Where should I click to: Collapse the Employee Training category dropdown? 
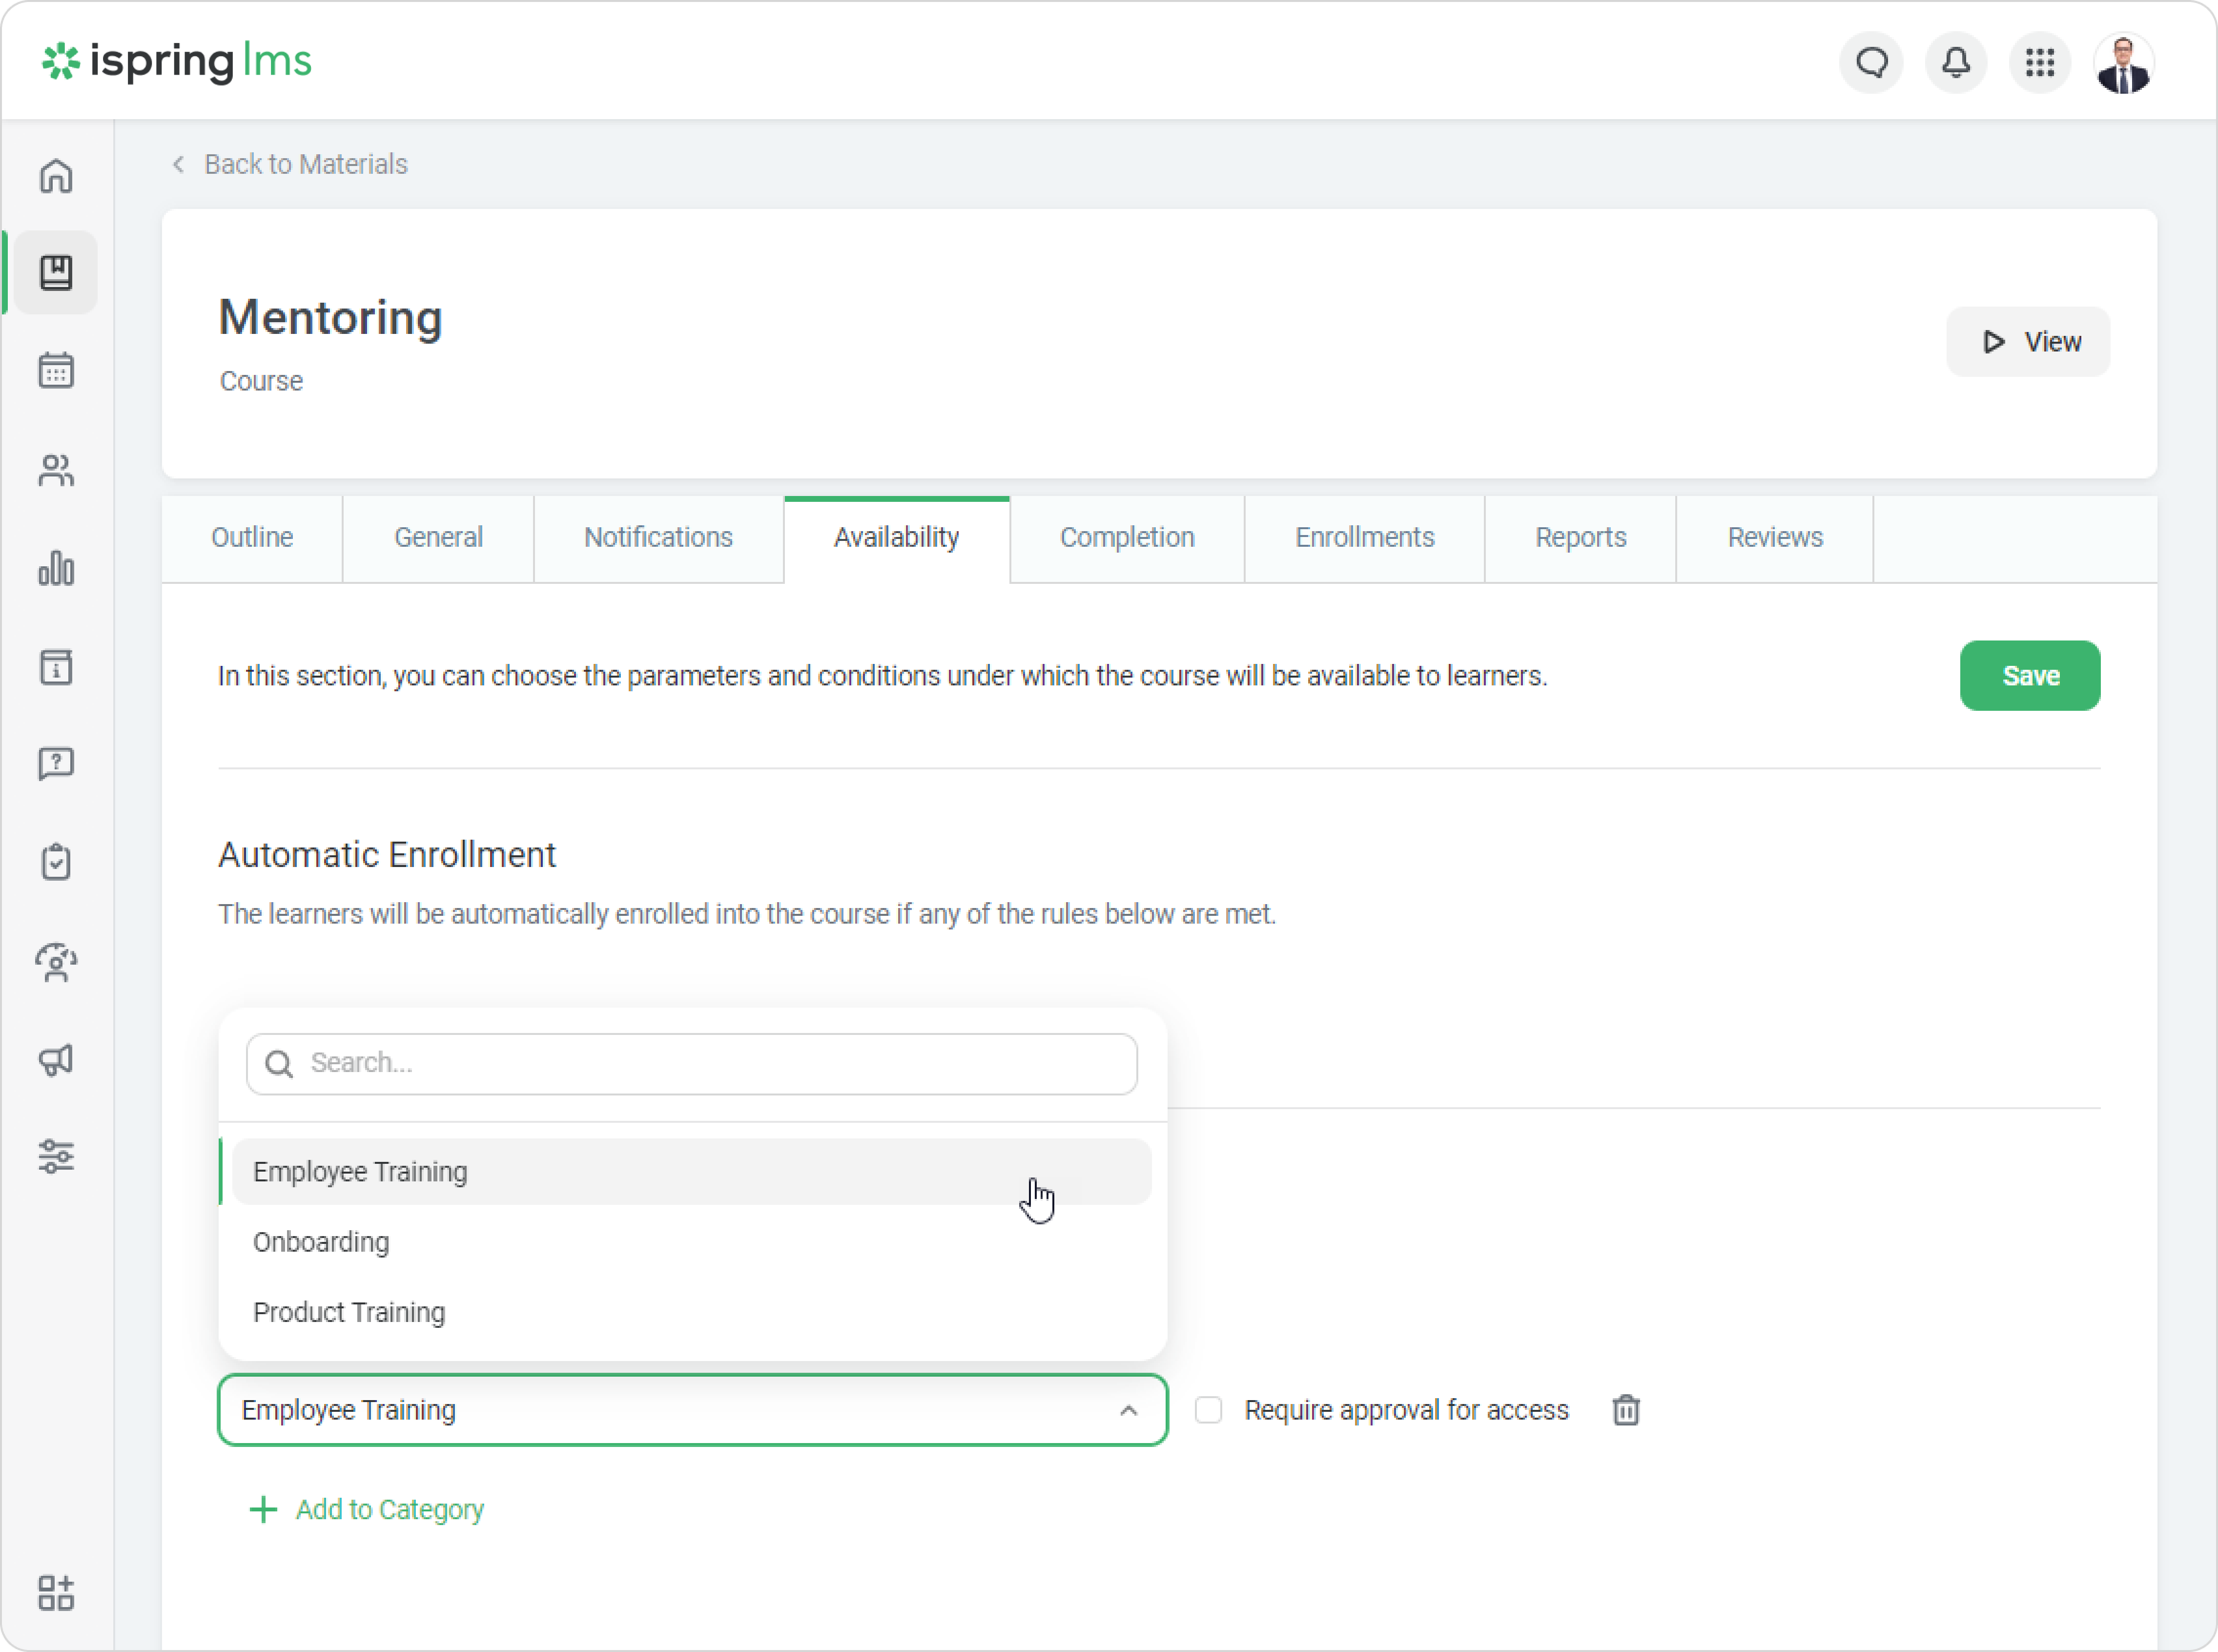[x=1128, y=1410]
